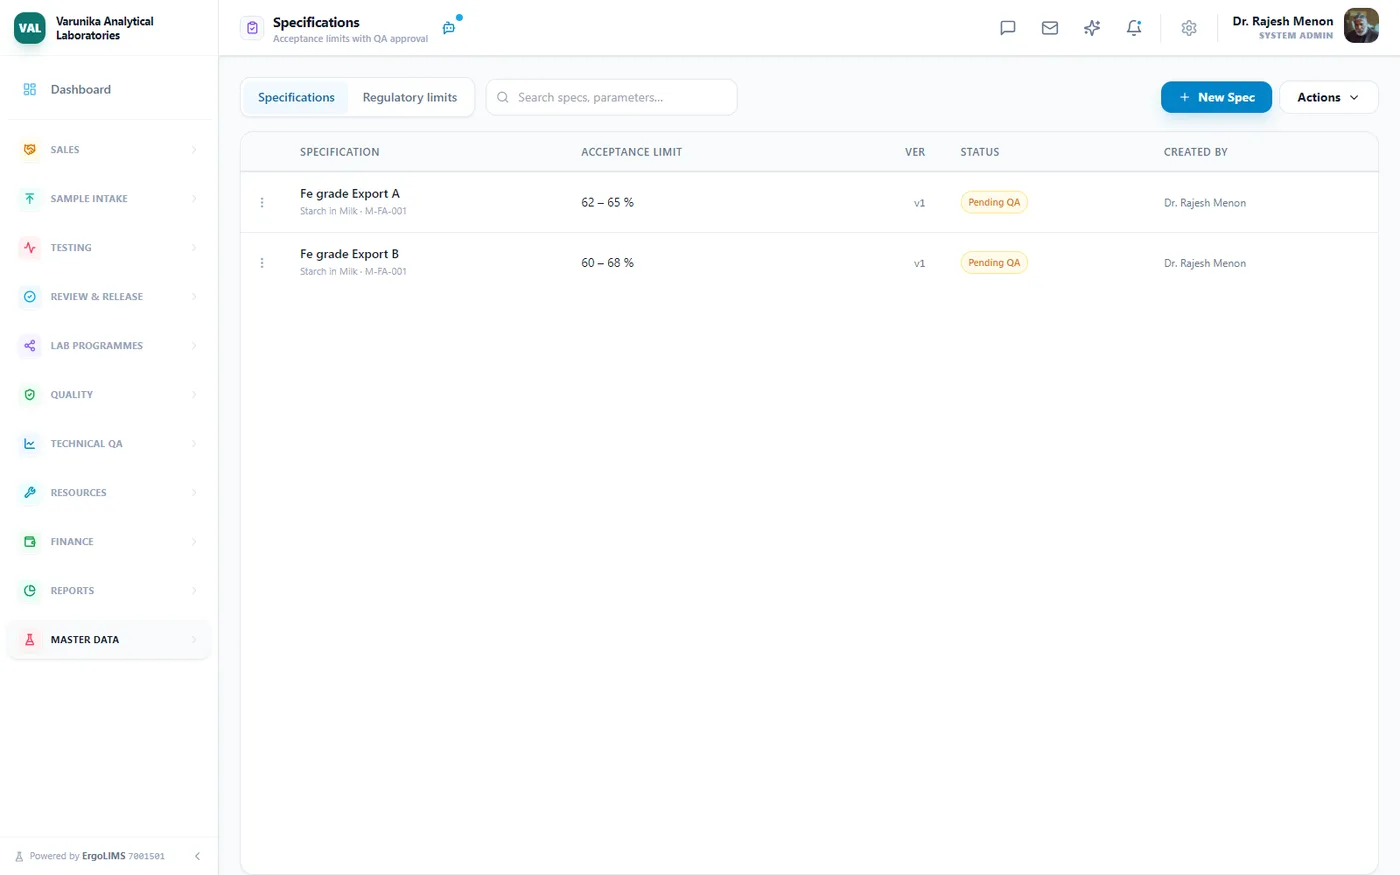
Task: Open the AI sparkle assistant icon
Action: tap(1092, 28)
